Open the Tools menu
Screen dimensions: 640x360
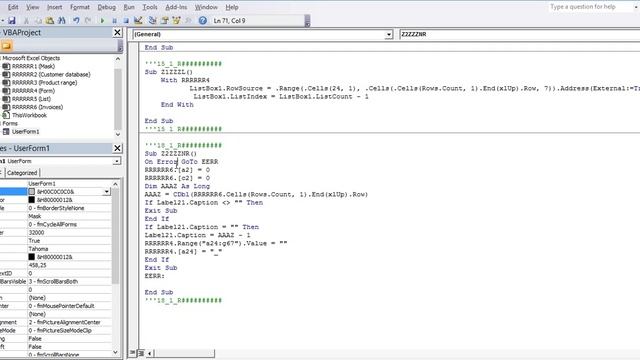[x=150, y=7]
